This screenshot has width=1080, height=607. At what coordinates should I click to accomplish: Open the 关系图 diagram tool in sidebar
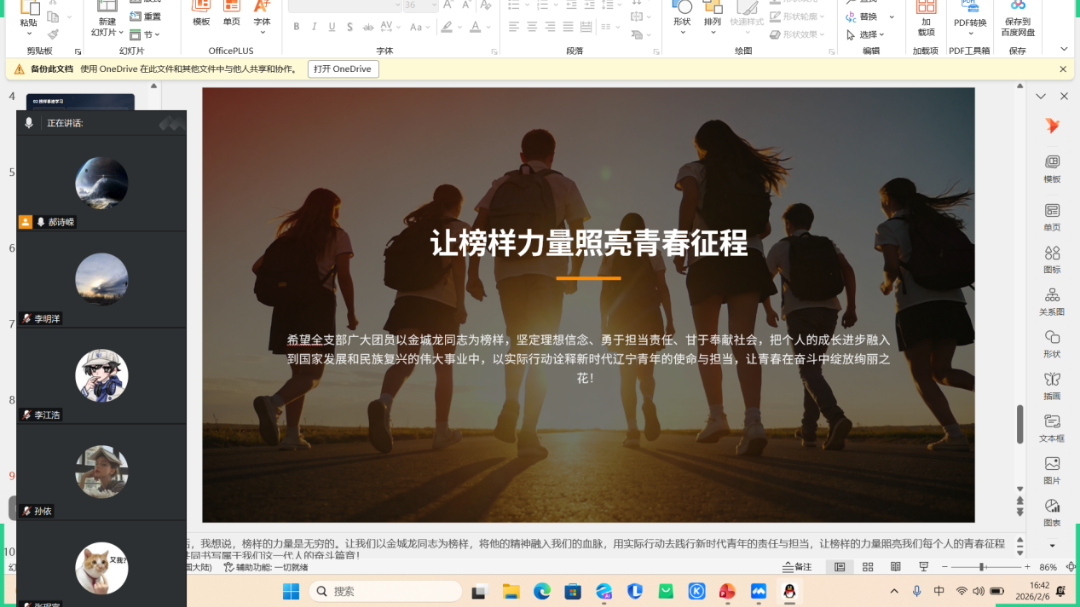pyautogui.click(x=1051, y=300)
